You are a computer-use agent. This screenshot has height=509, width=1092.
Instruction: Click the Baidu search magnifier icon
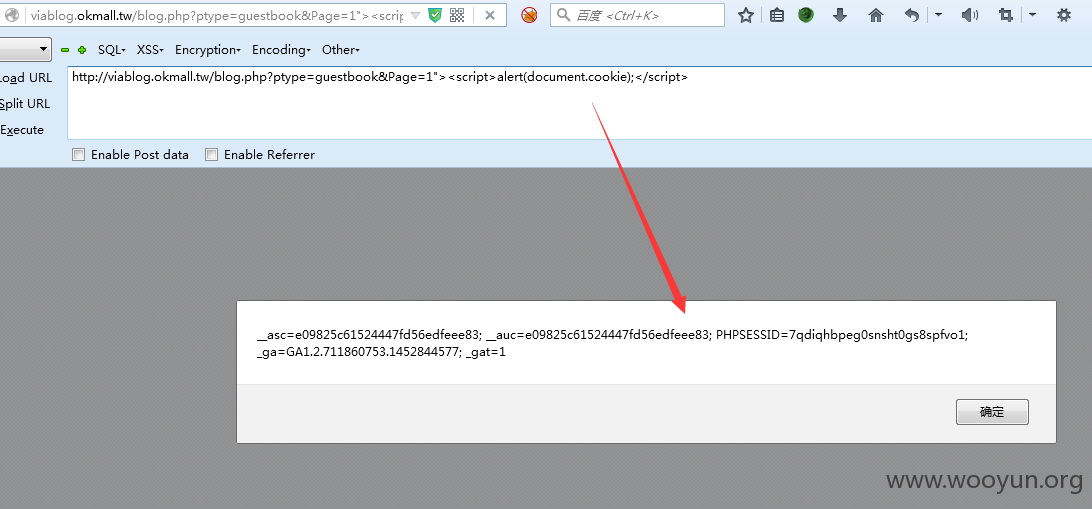pos(563,15)
